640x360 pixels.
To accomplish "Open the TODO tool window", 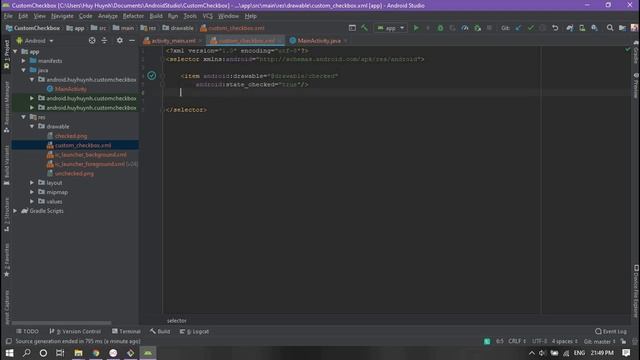I will pyautogui.click(x=27, y=331).
